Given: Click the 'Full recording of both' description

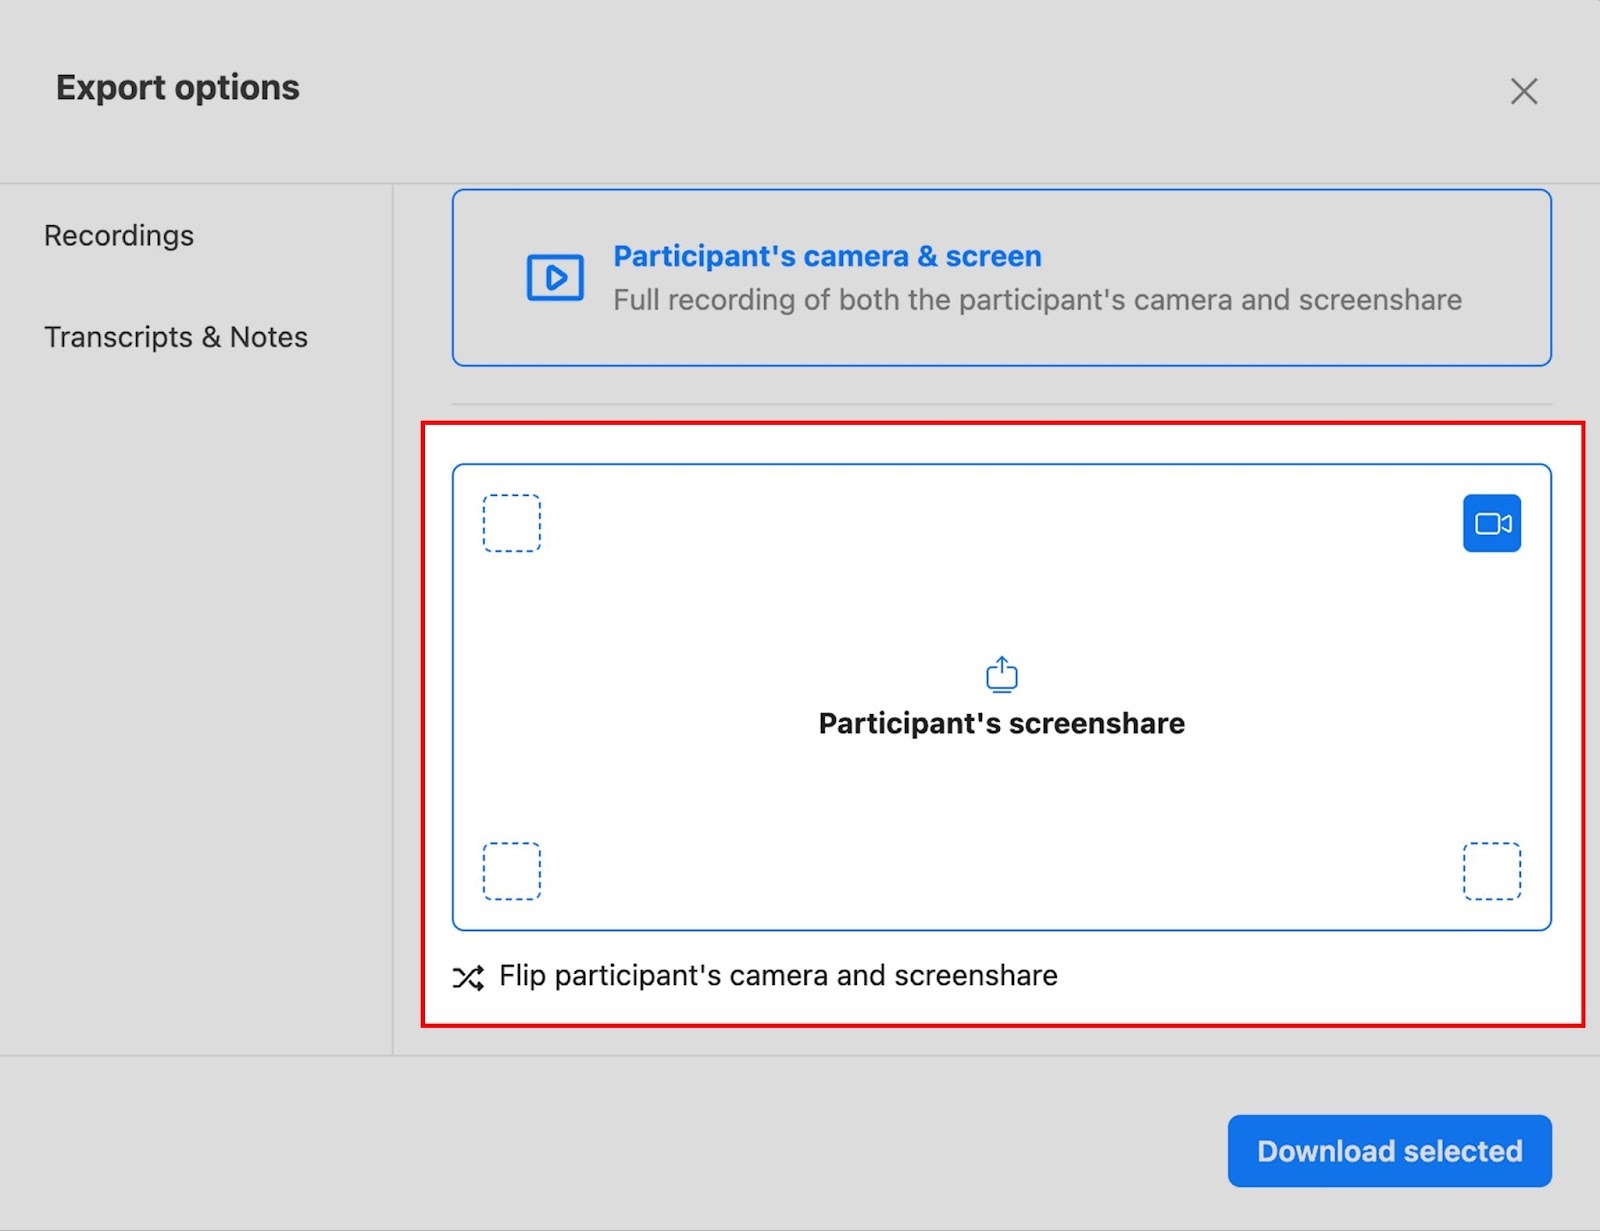Looking at the screenshot, I should pos(1037,300).
